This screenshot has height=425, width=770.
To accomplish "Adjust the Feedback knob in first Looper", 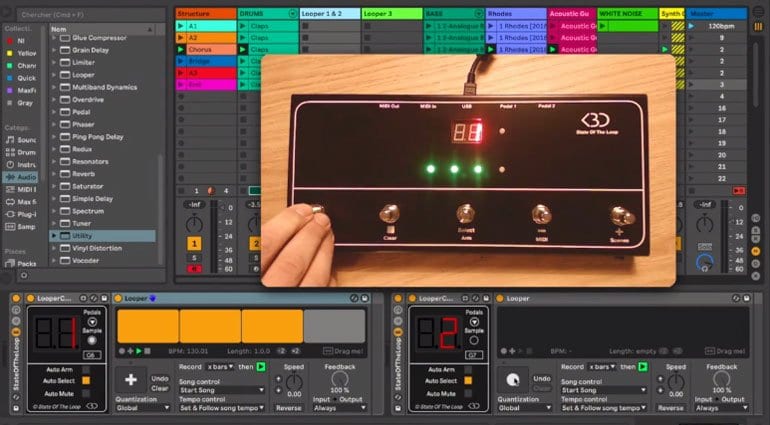I will point(339,379).
